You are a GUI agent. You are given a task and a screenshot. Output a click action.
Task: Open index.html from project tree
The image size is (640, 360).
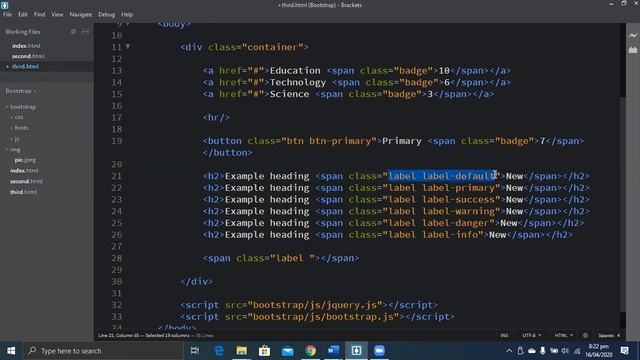pos(24,171)
